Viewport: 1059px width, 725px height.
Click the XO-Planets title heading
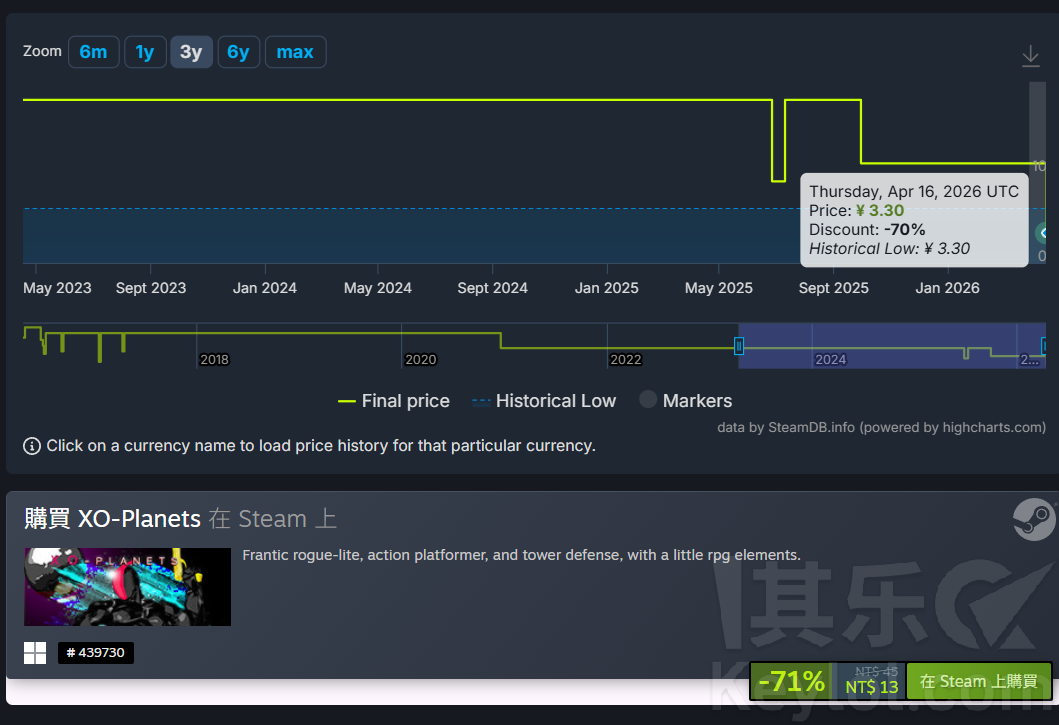139,519
